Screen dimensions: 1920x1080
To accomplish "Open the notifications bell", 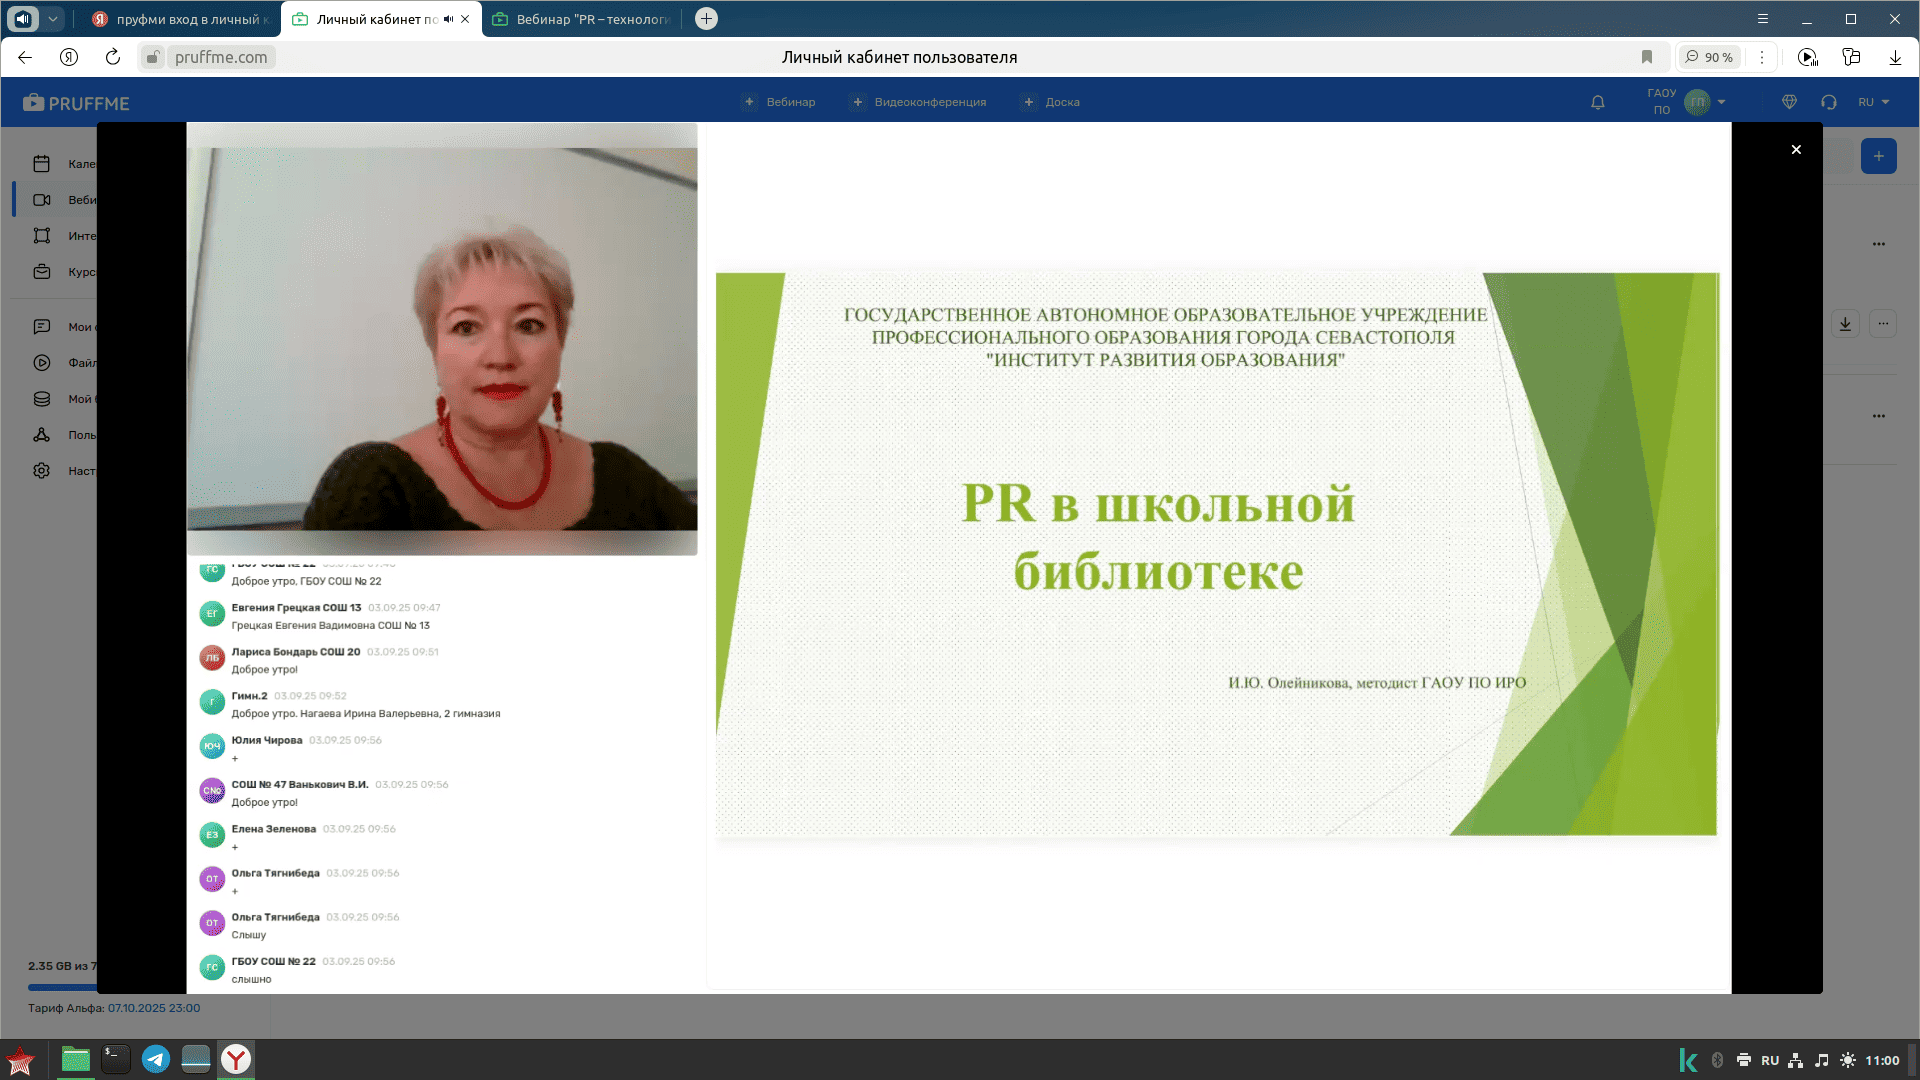I will (1598, 102).
